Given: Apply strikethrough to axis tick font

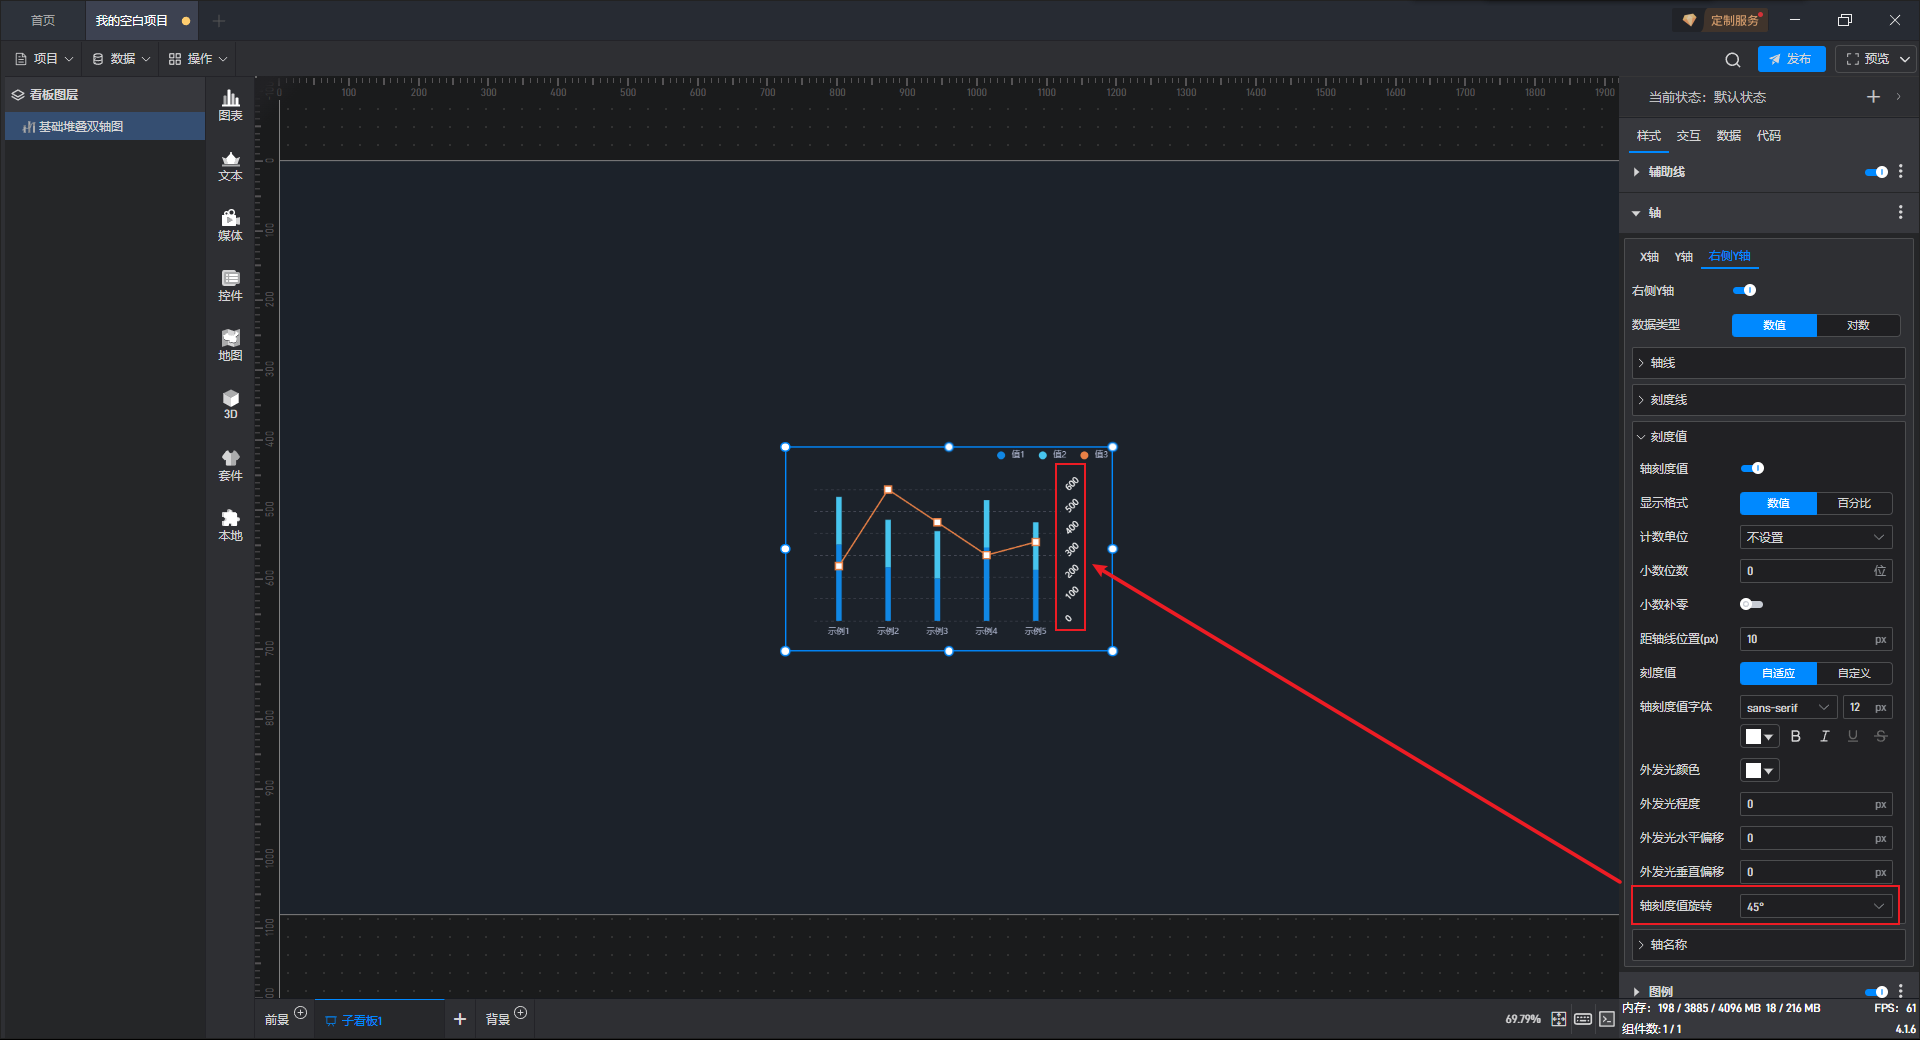Looking at the screenshot, I should tap(1881, 736).
